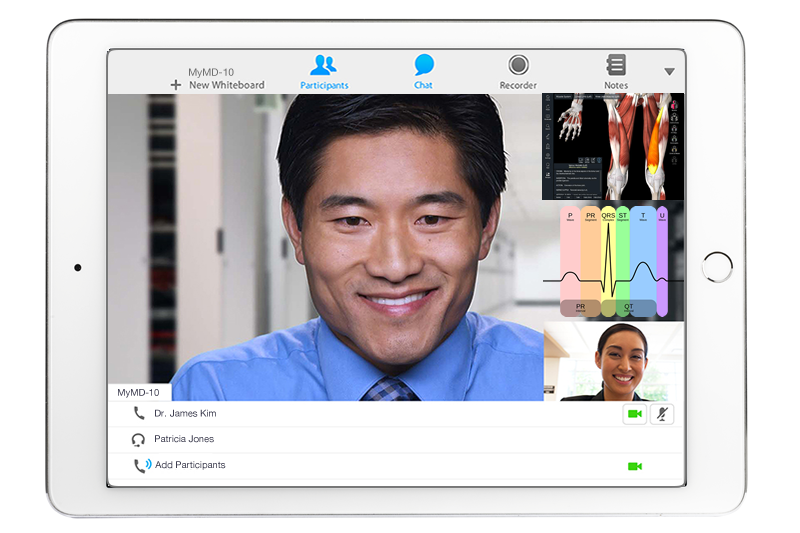Open the Notes icon

pyautogui.click(x=616, y=65)
